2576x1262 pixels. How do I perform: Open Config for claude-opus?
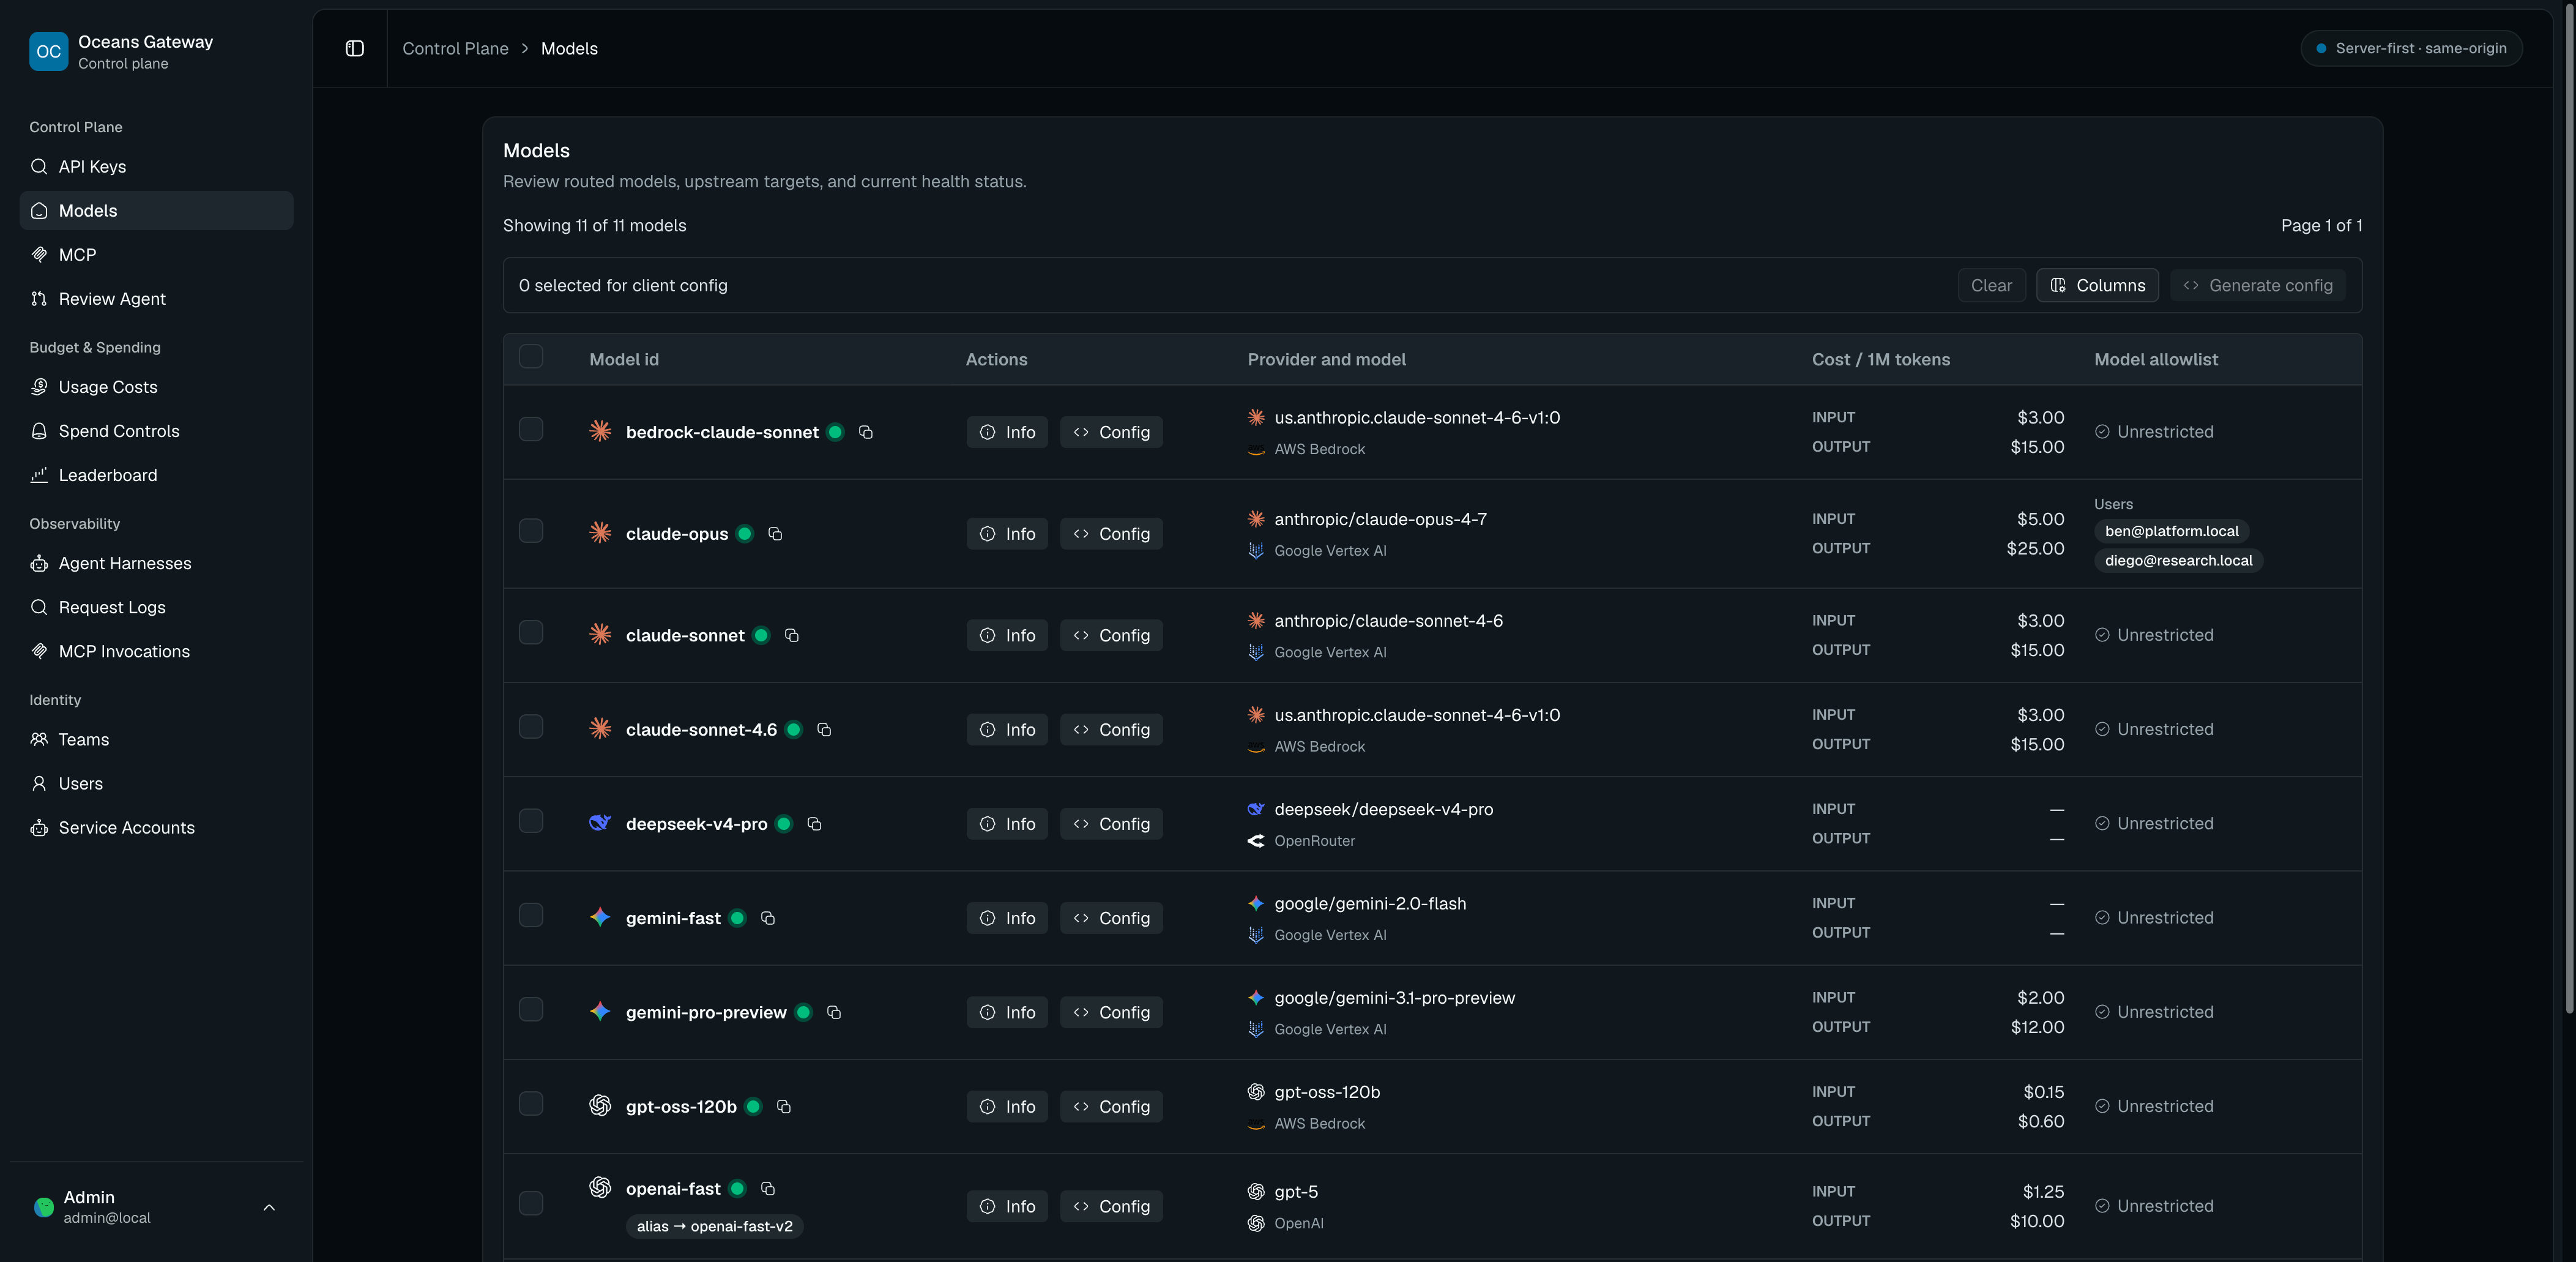(1111, 534)
